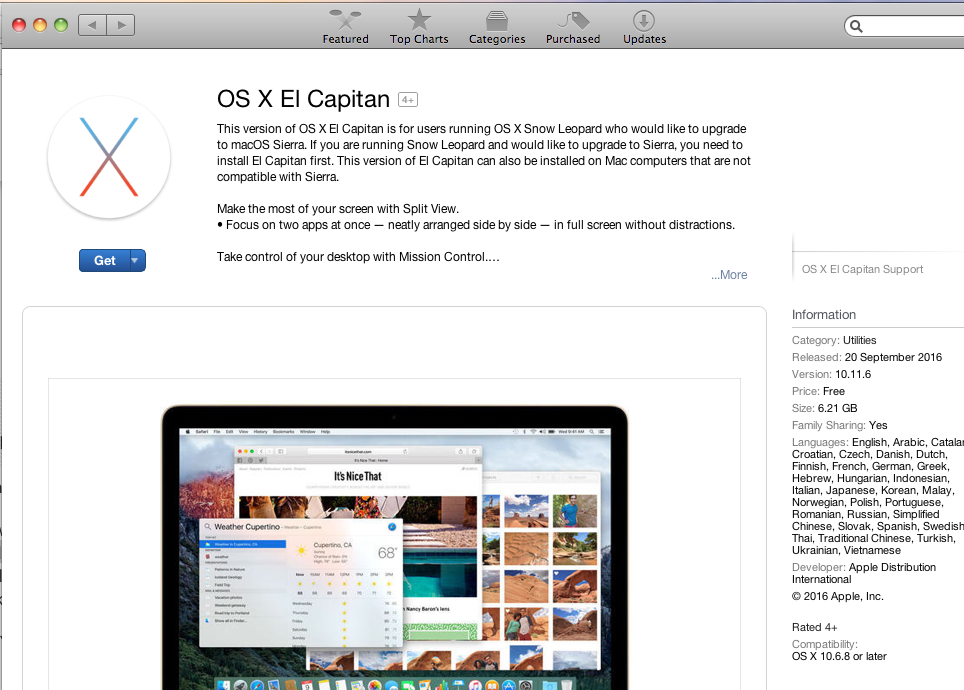964x690 pixels.
Task: Click the Get button
Action: coord(105,261)
